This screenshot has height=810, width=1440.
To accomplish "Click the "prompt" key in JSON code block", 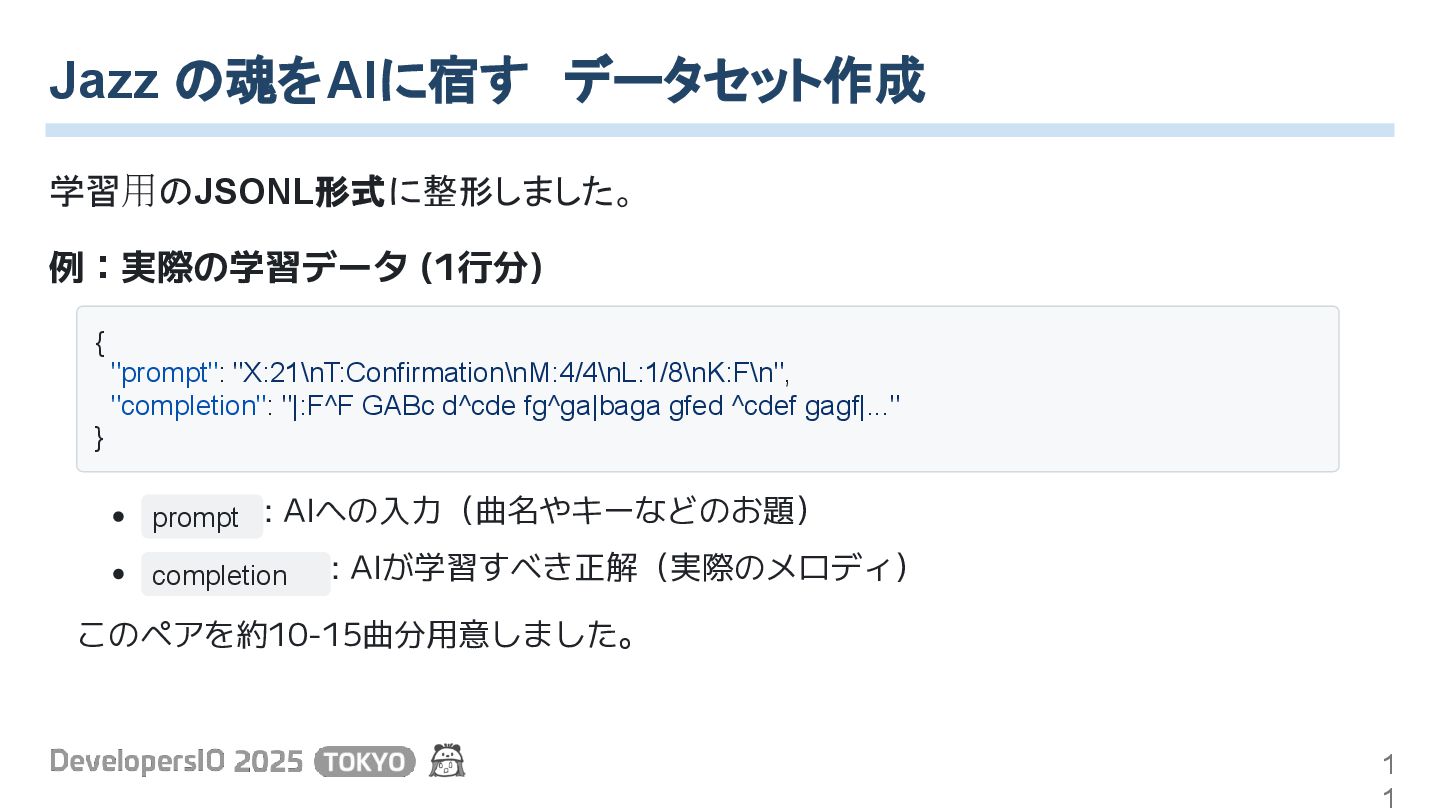I will point(165,374).
